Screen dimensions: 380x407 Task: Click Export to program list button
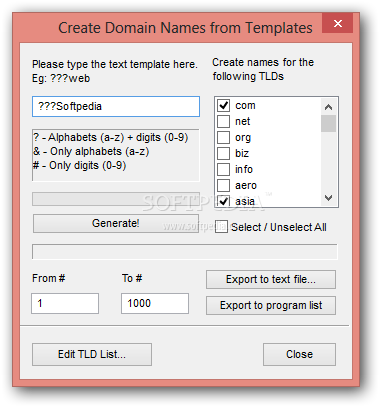(271, 305)
